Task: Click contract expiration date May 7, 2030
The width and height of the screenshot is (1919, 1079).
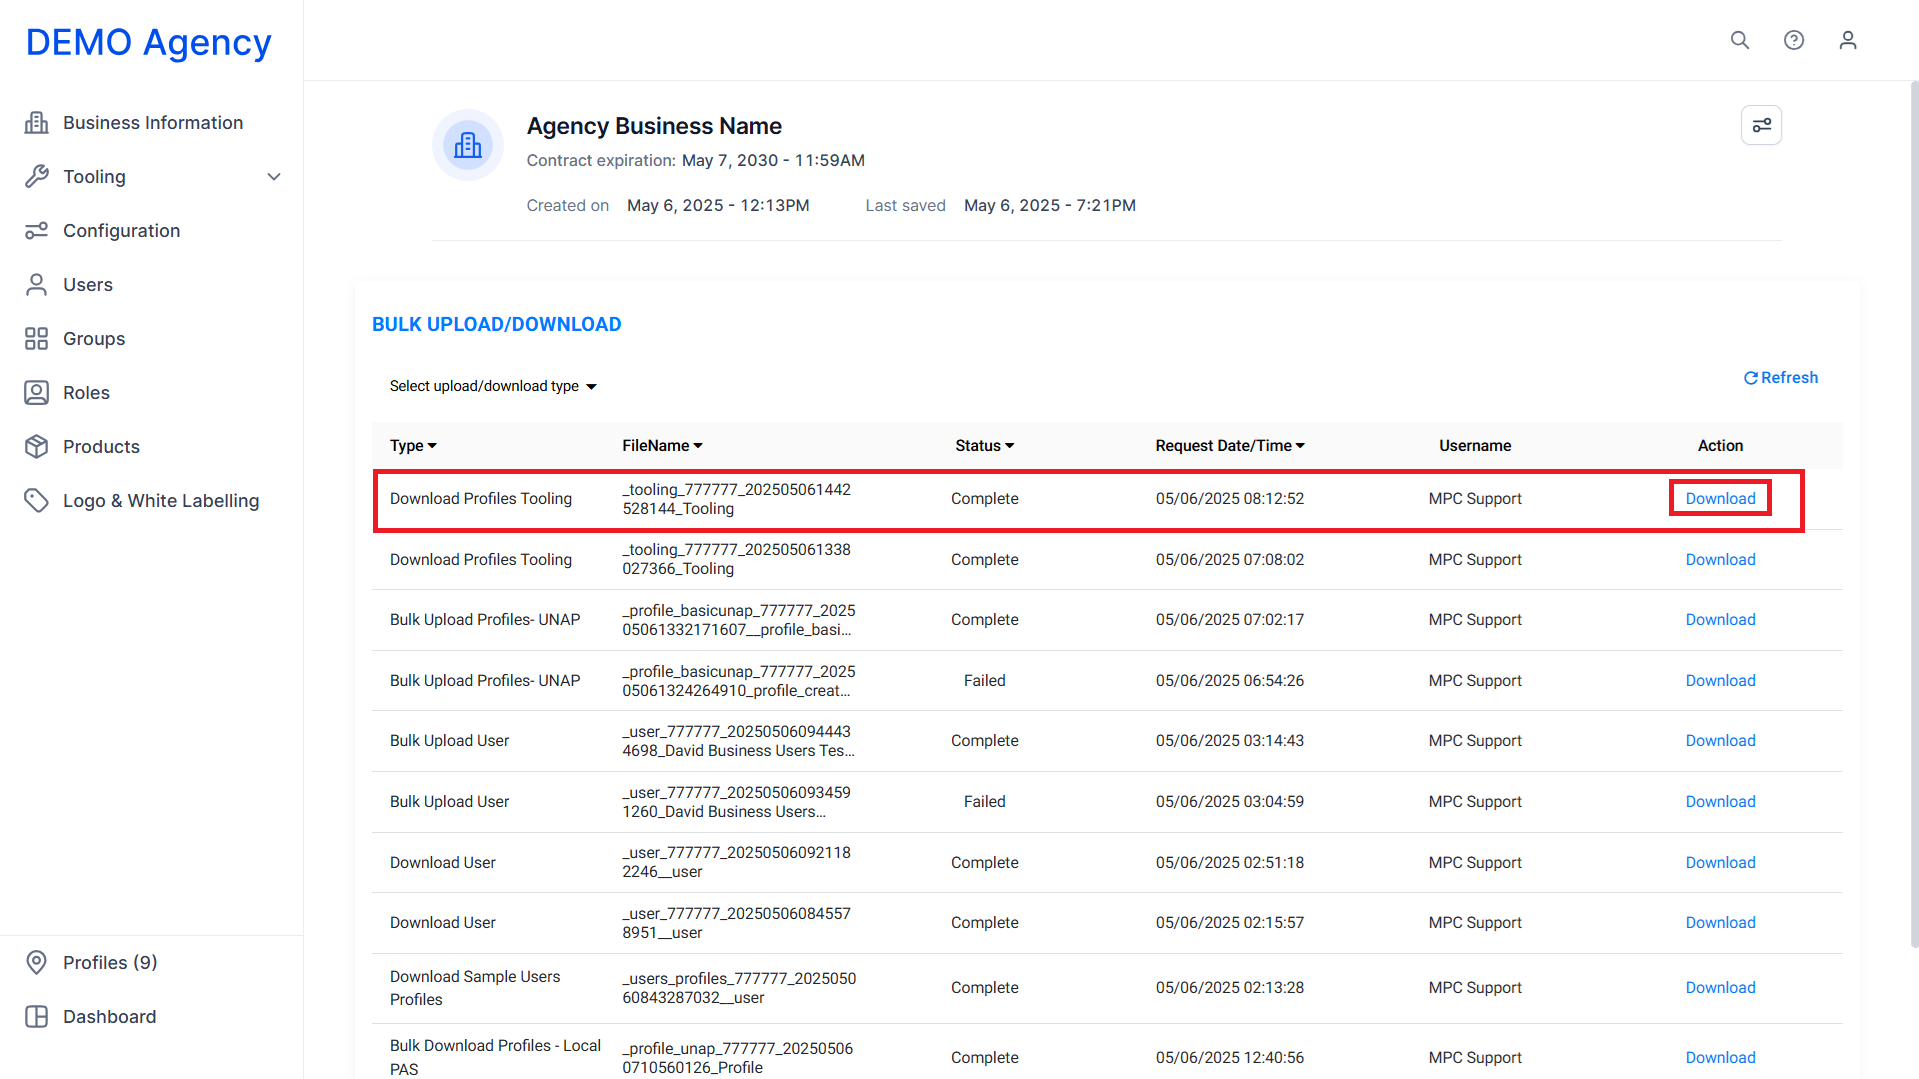Action: 773,161
